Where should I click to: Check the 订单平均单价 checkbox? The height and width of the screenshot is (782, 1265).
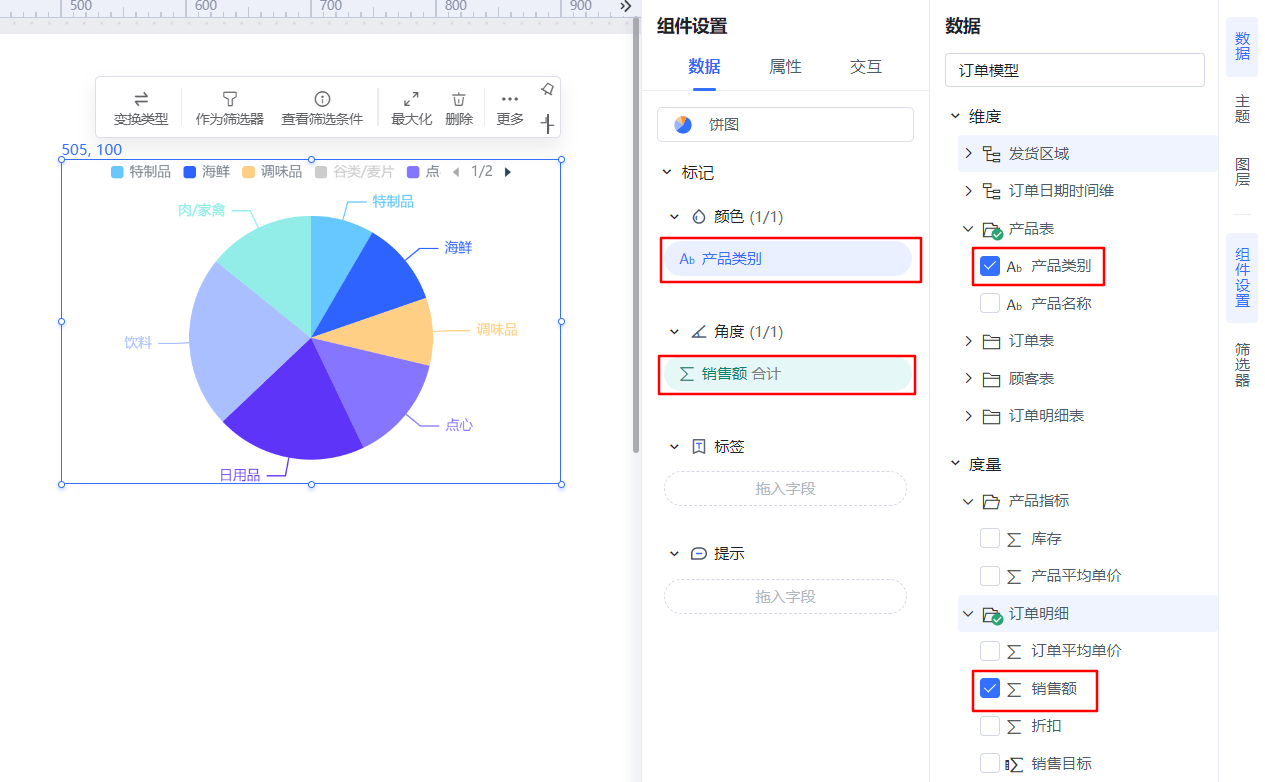click(990, 650)
